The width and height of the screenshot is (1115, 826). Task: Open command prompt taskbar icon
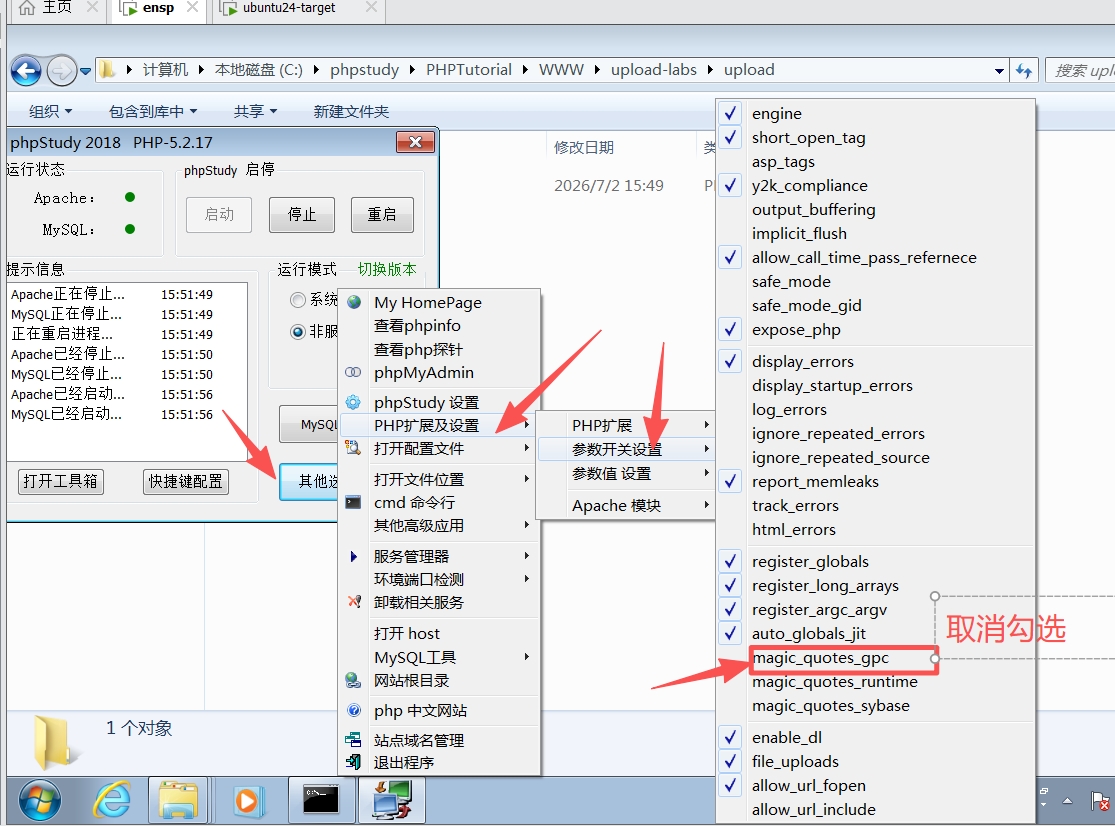click(321, 800)
